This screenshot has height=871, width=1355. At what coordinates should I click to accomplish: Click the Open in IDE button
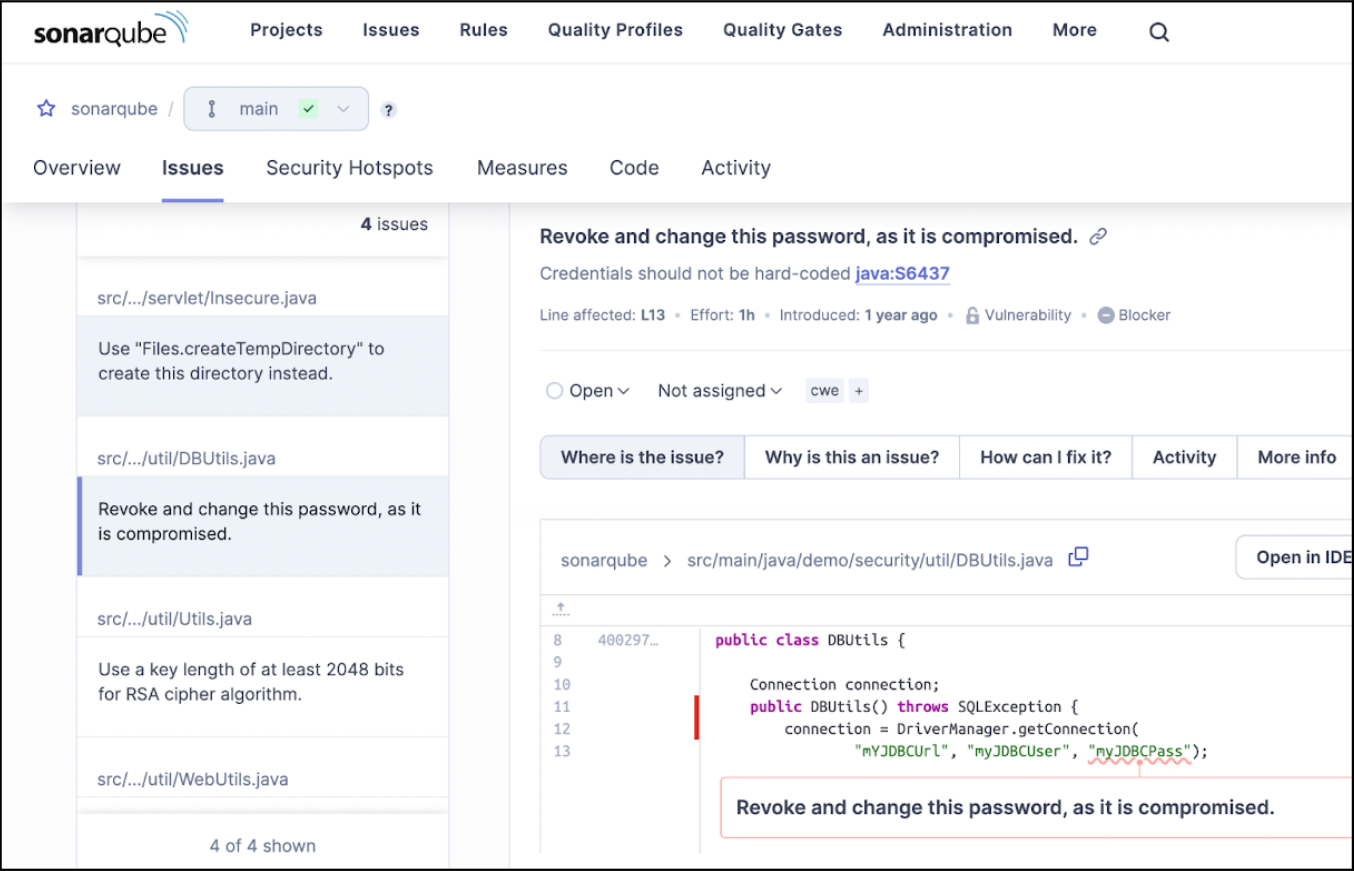click(x=1303, y=556)
